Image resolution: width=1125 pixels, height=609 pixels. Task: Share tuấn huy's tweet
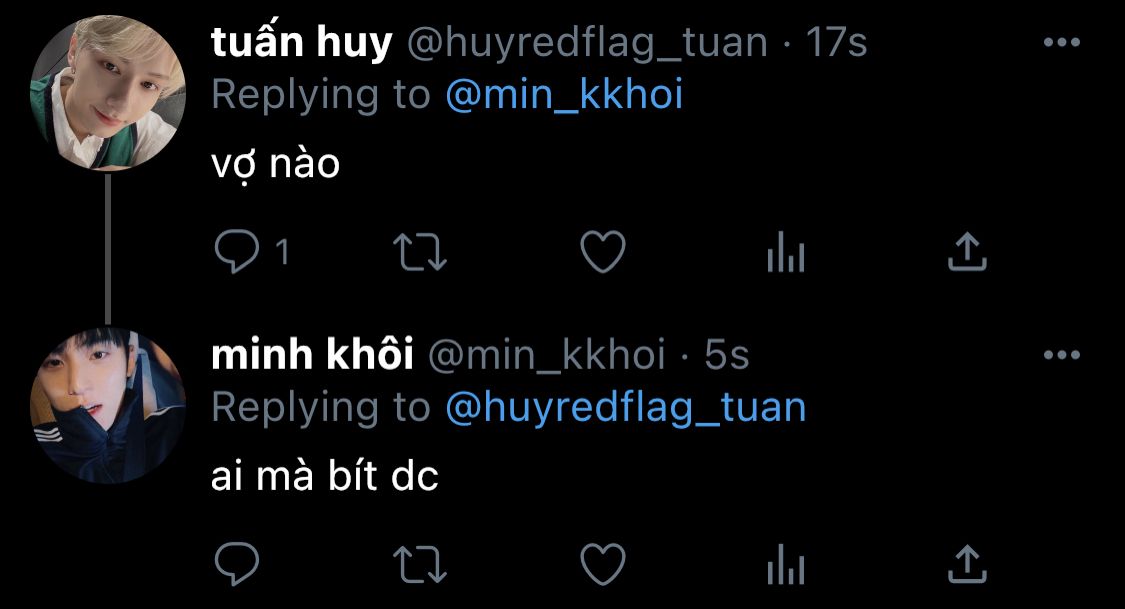[x=967, y=253]
